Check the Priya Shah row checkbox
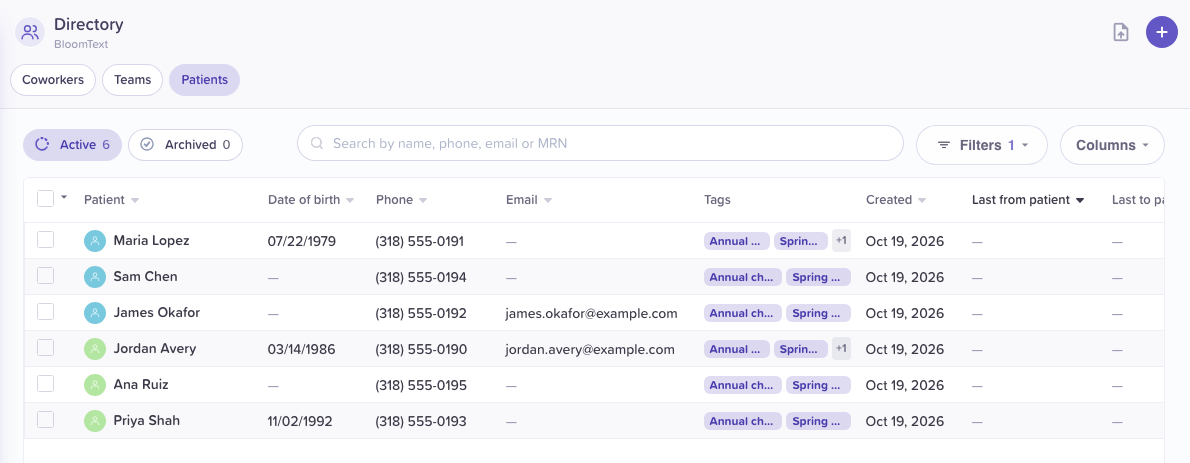The image size is (1190, 463). [46, 419]
